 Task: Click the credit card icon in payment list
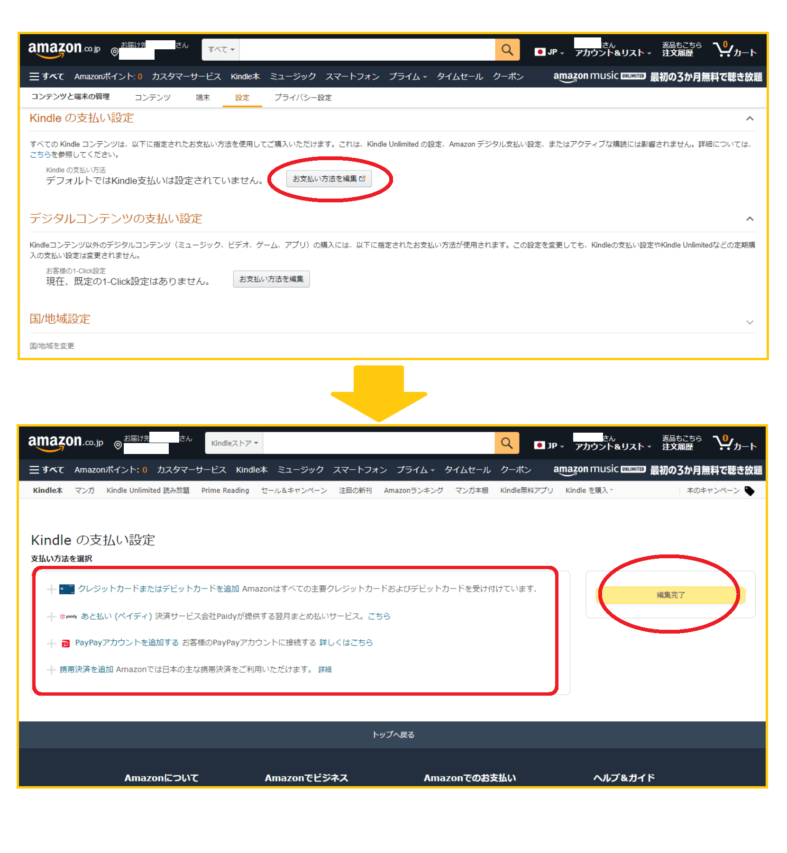tap(66, 589)
